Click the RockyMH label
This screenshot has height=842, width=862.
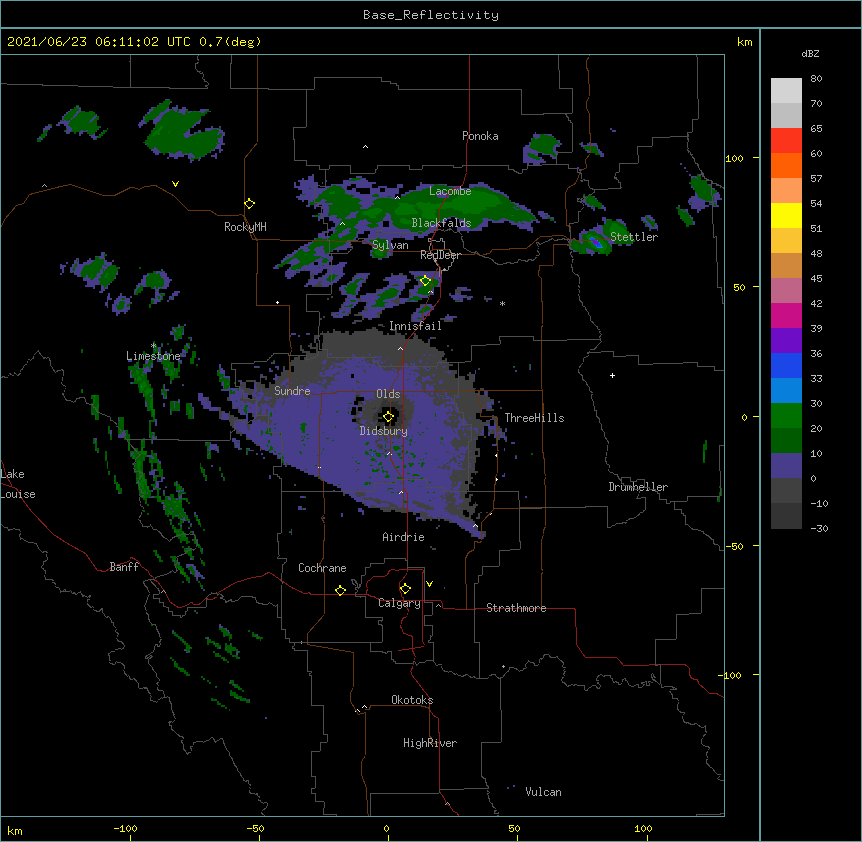point(245,227)
